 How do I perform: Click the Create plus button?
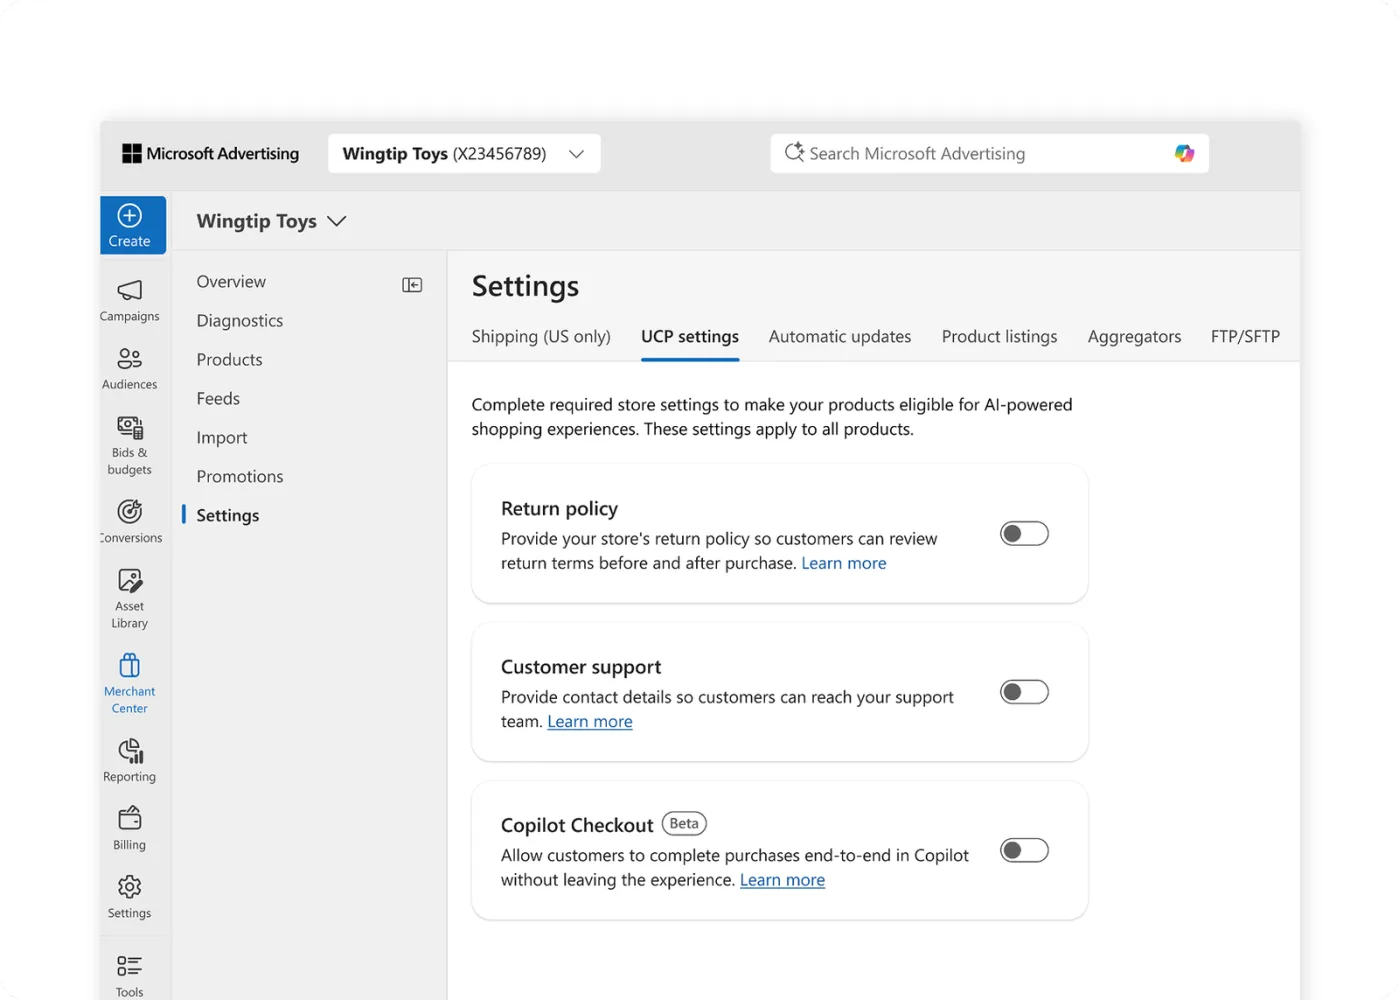(132, 225)
